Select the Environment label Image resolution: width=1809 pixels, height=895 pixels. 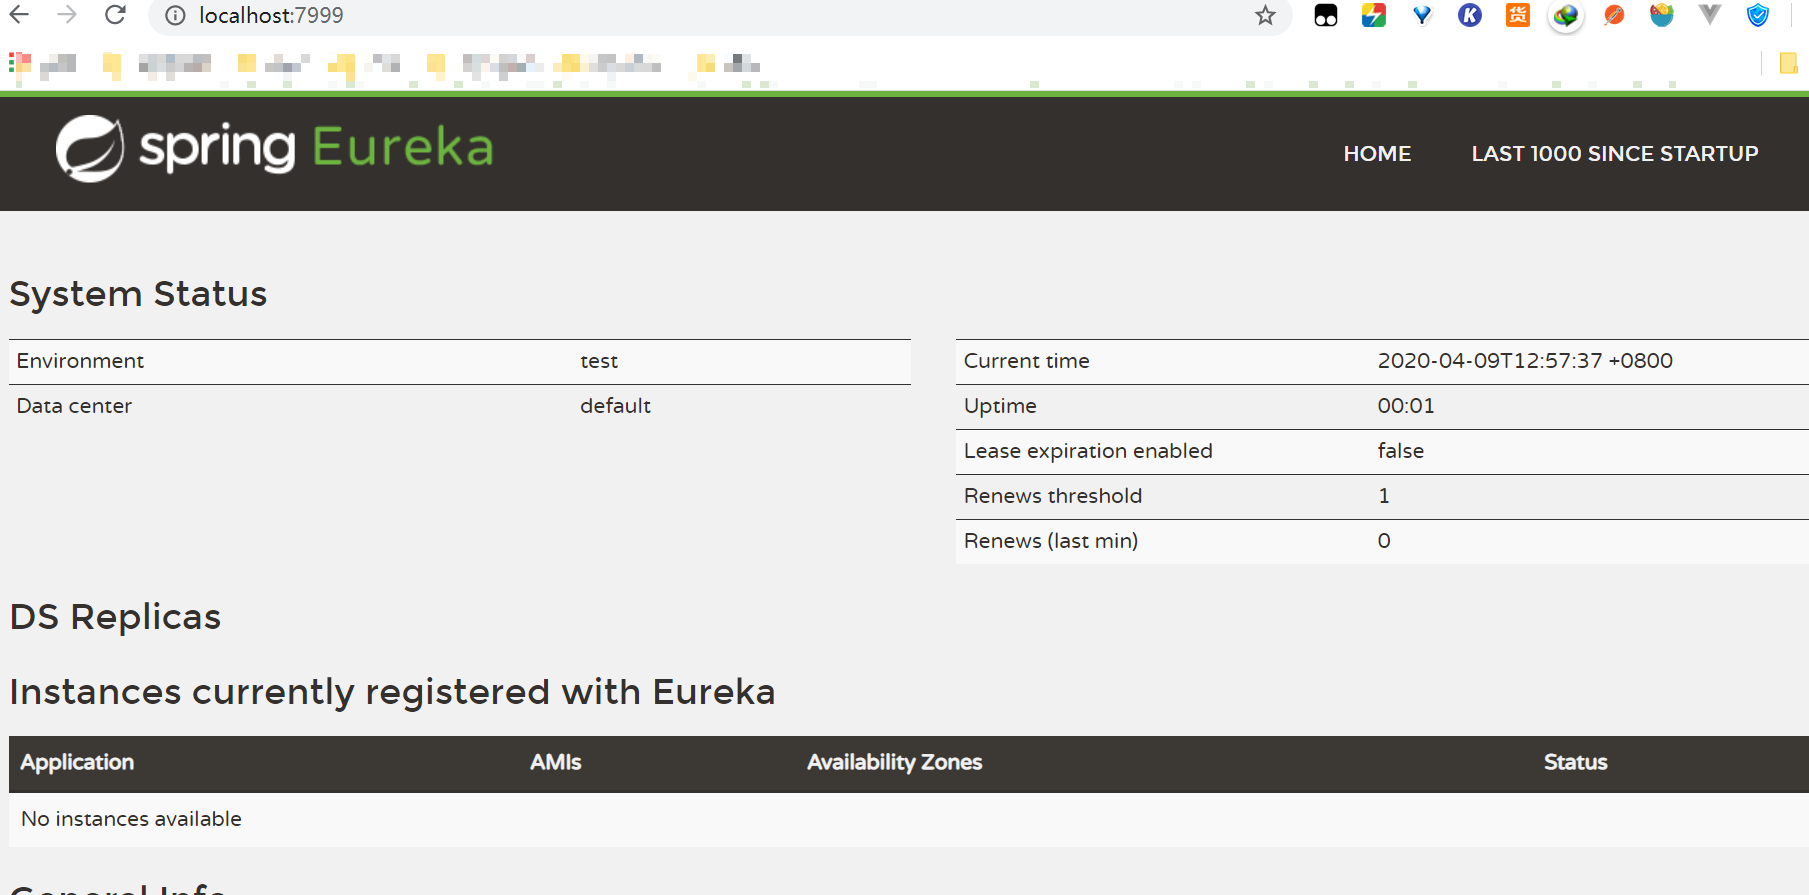tap(80, 361)
